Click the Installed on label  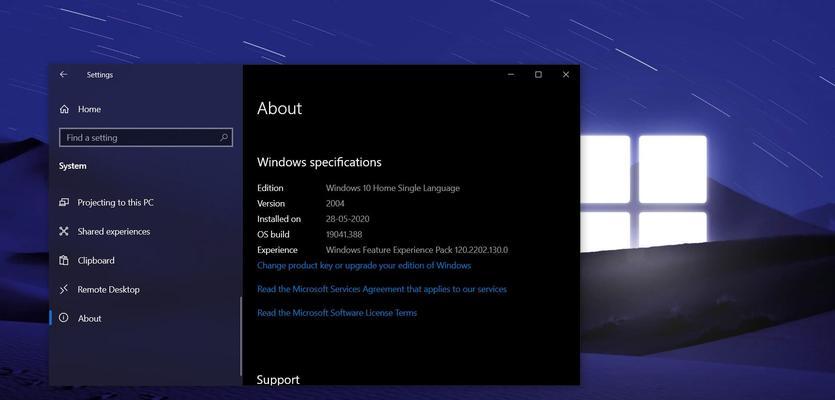tap(279, 219)
